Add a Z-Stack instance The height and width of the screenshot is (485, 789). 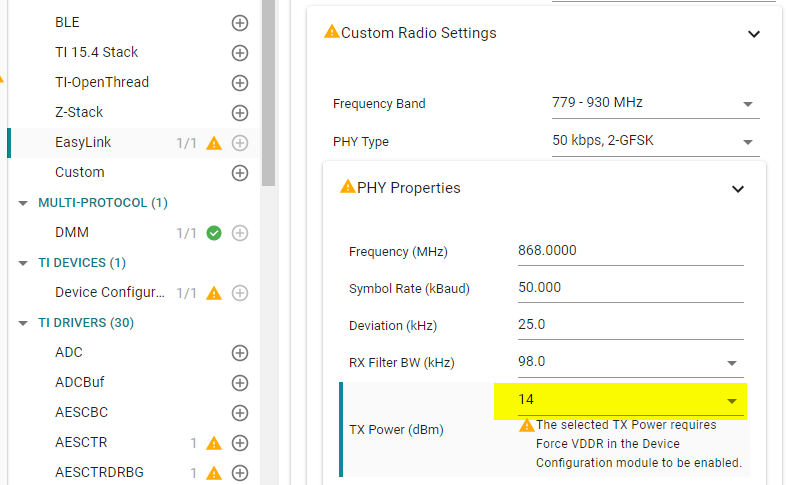pyautogui.click(x=240, y=112)
